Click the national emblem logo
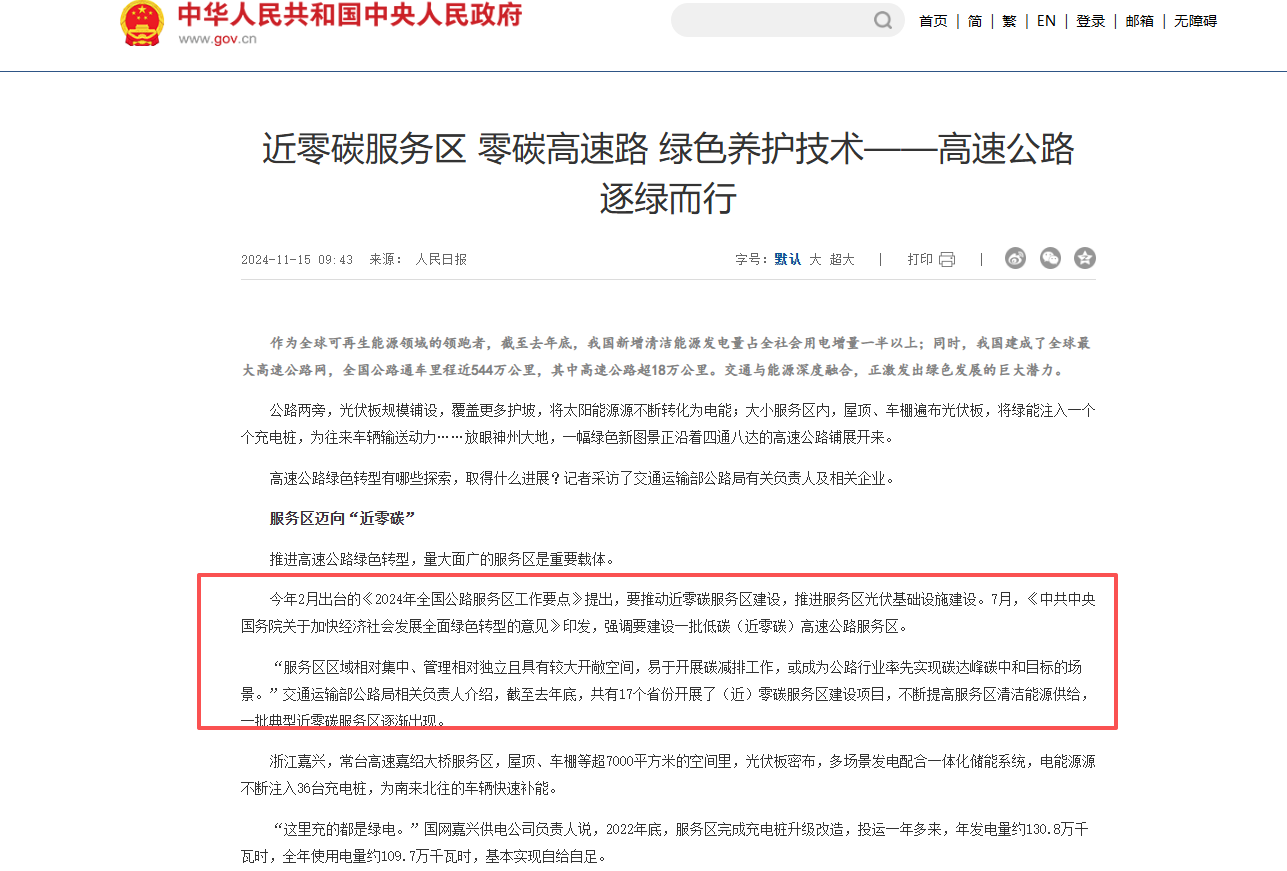 (x=142, y=22)
